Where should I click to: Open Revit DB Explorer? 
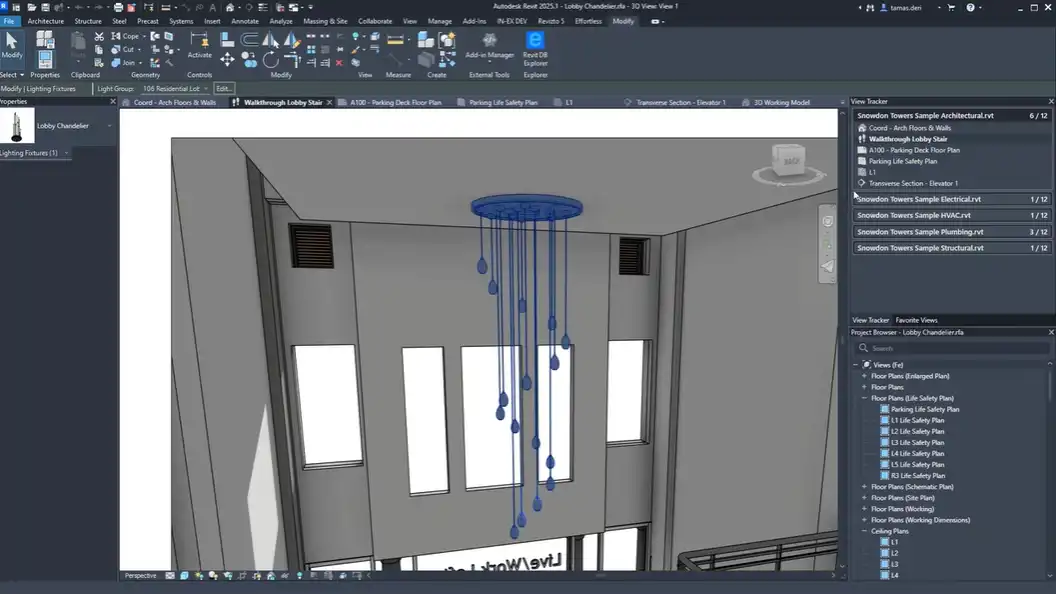(535, 48)
